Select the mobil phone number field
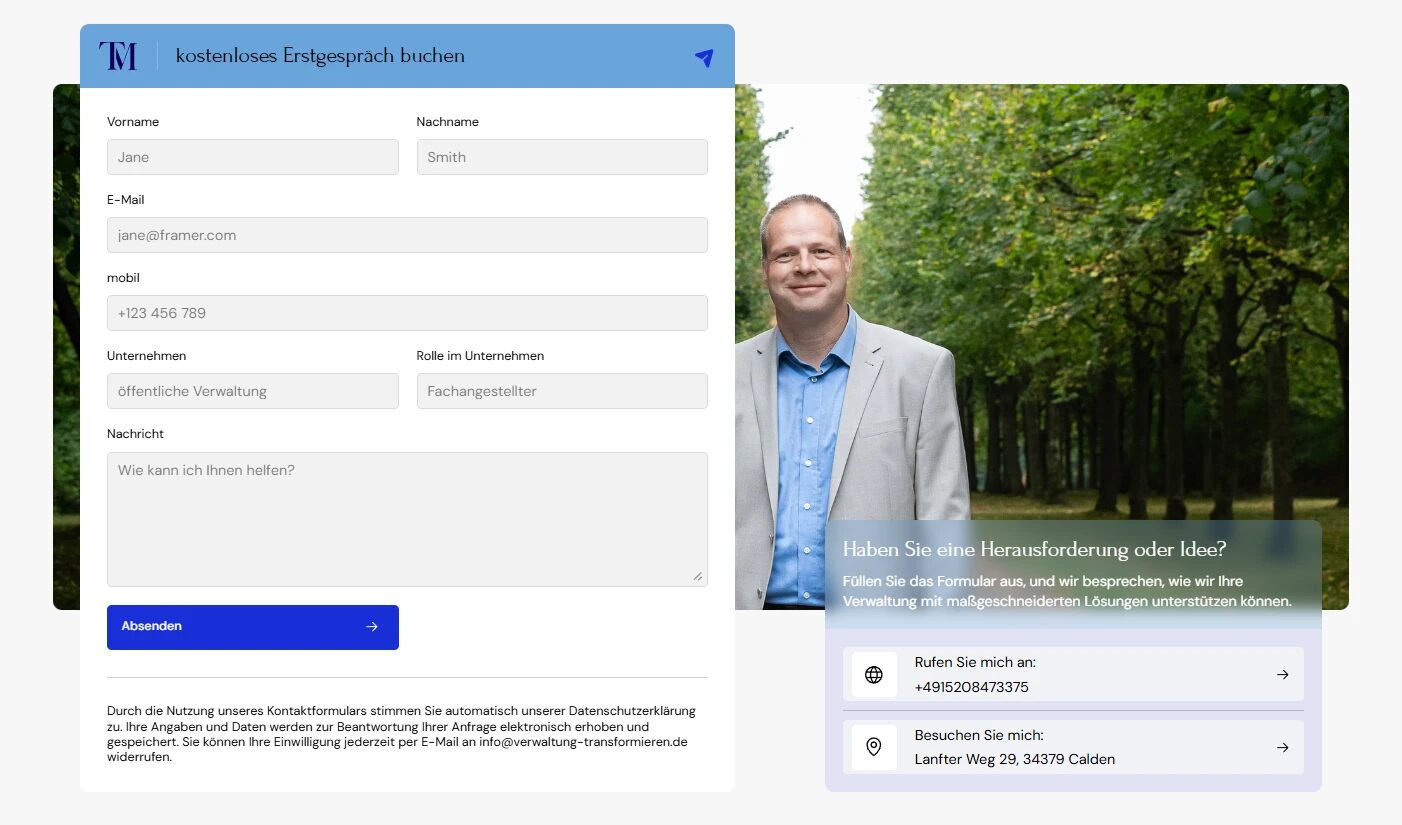Image resolution: width=1402 pixels, height=825 pixels. click(x=407, y=313)
